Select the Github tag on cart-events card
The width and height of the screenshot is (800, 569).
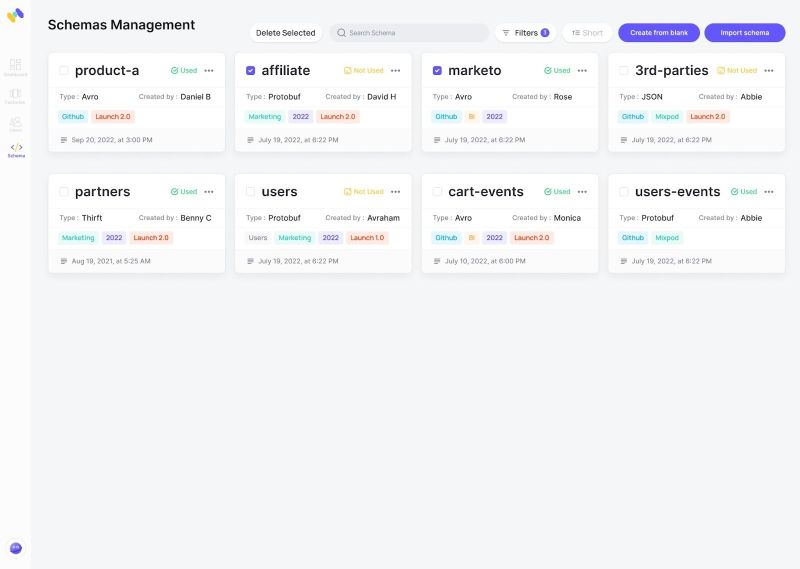point(446,237)
